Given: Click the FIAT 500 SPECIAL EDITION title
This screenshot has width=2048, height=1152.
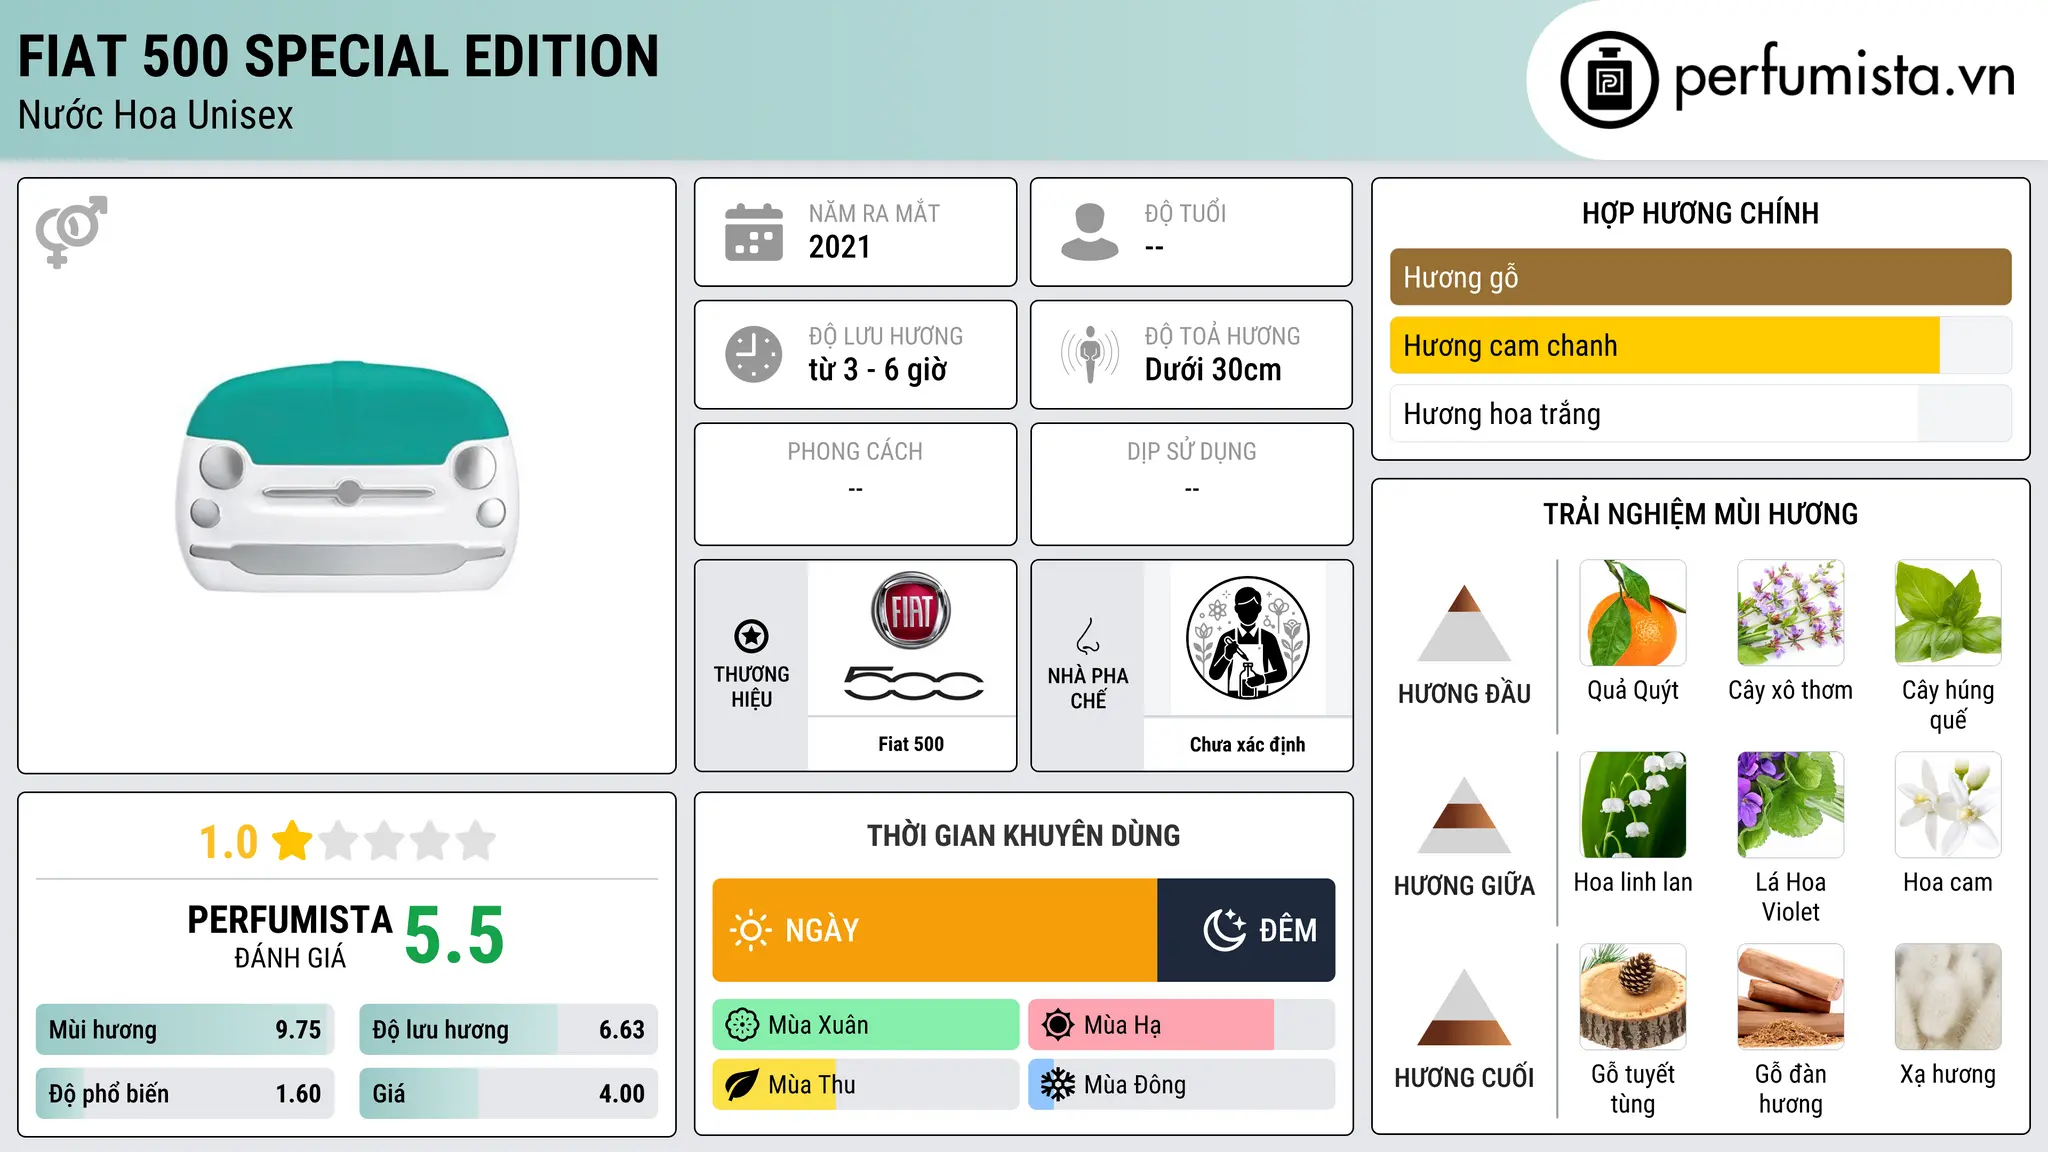Looking at the screenshot, I should pyautogui.click(x=339, y=56).
